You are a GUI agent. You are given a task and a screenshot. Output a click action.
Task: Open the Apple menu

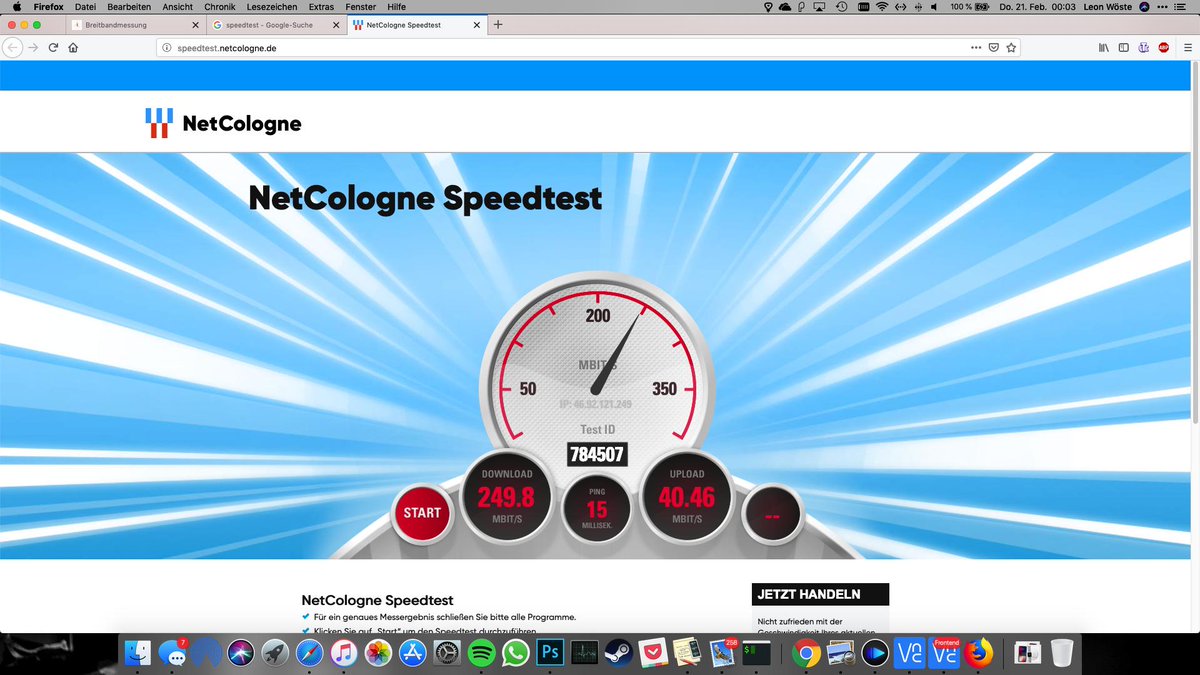[x=16, y=7]
